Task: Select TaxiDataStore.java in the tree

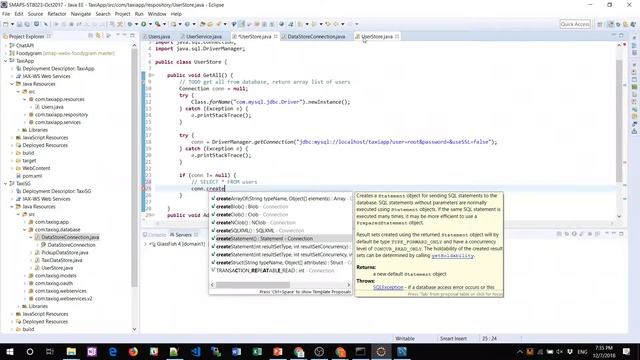Action: coord(62,260)
